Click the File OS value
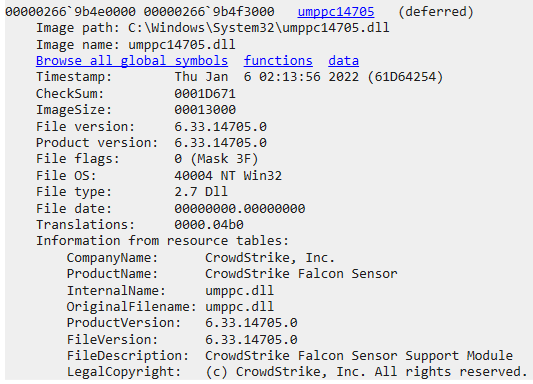This screenshot has width=533, height=384. (x=228, y=176)
